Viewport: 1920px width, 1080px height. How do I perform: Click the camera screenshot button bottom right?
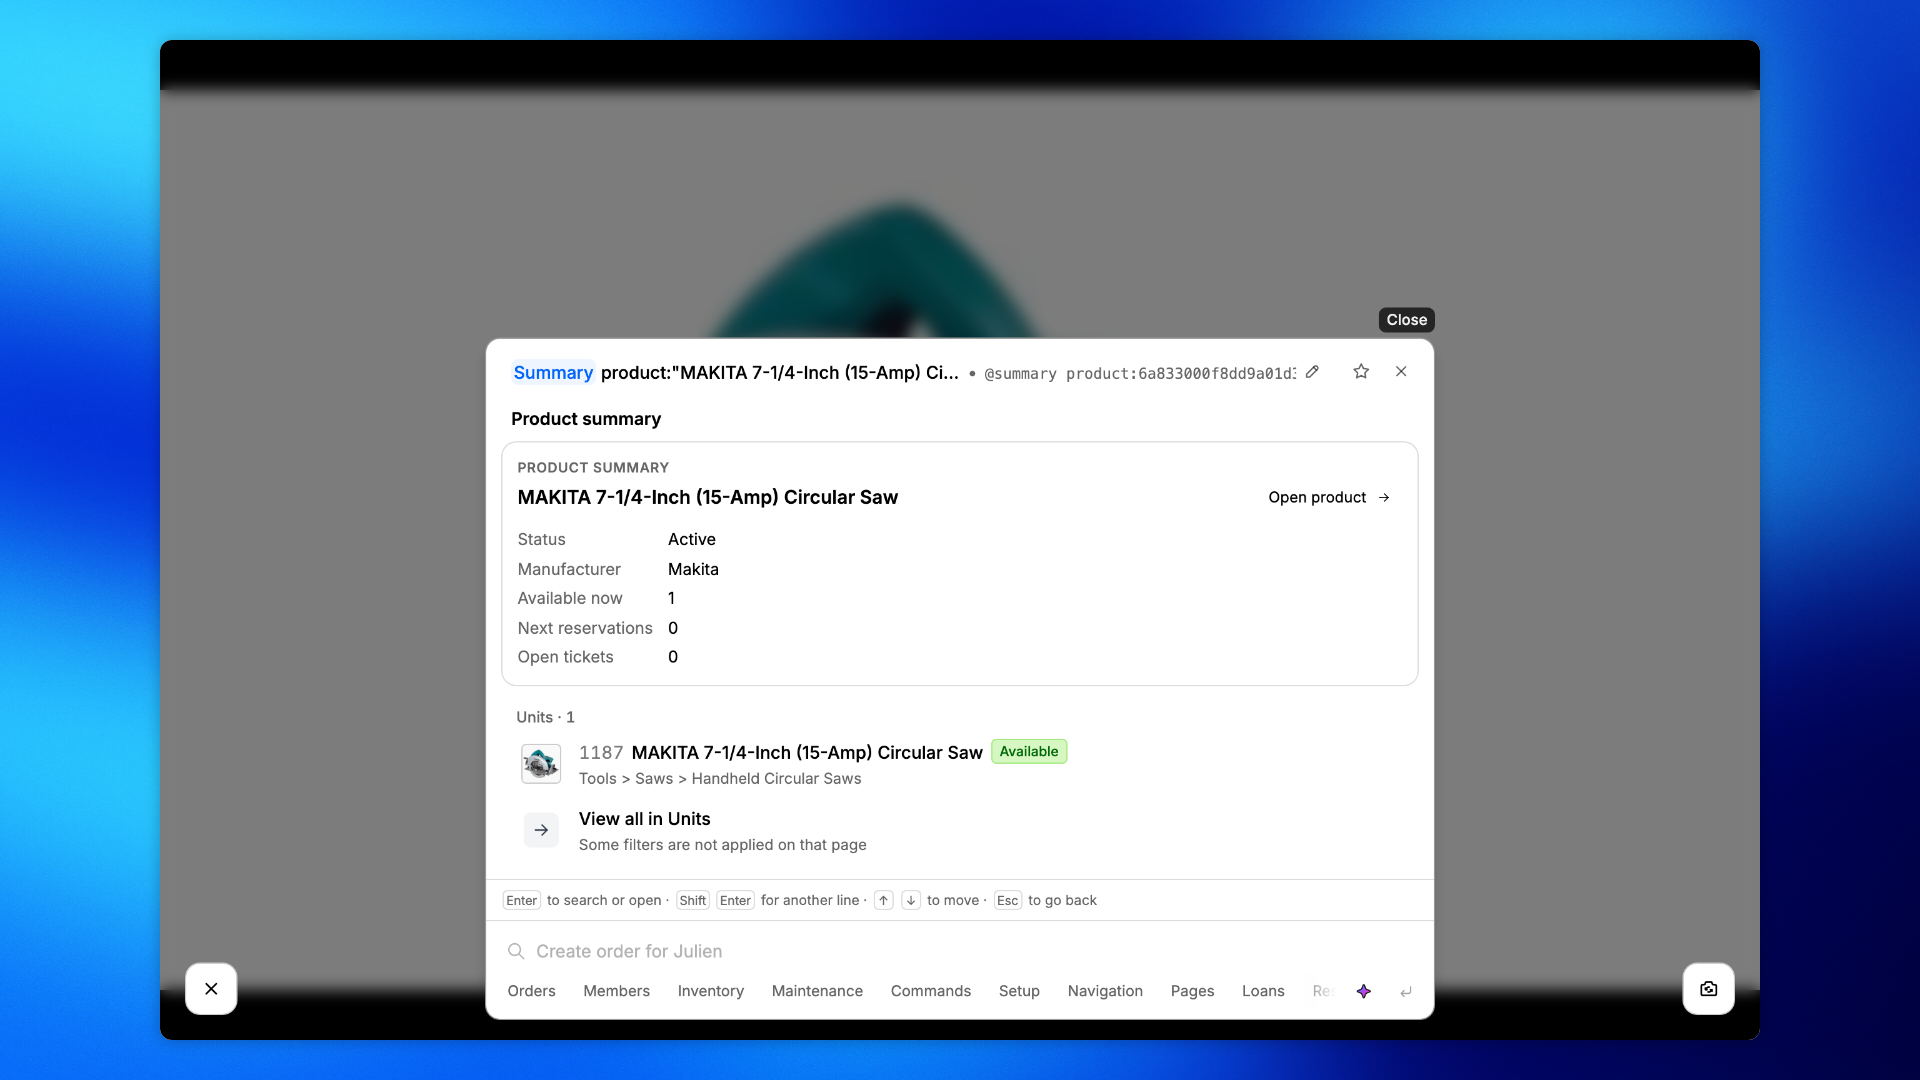point(1709,989)
